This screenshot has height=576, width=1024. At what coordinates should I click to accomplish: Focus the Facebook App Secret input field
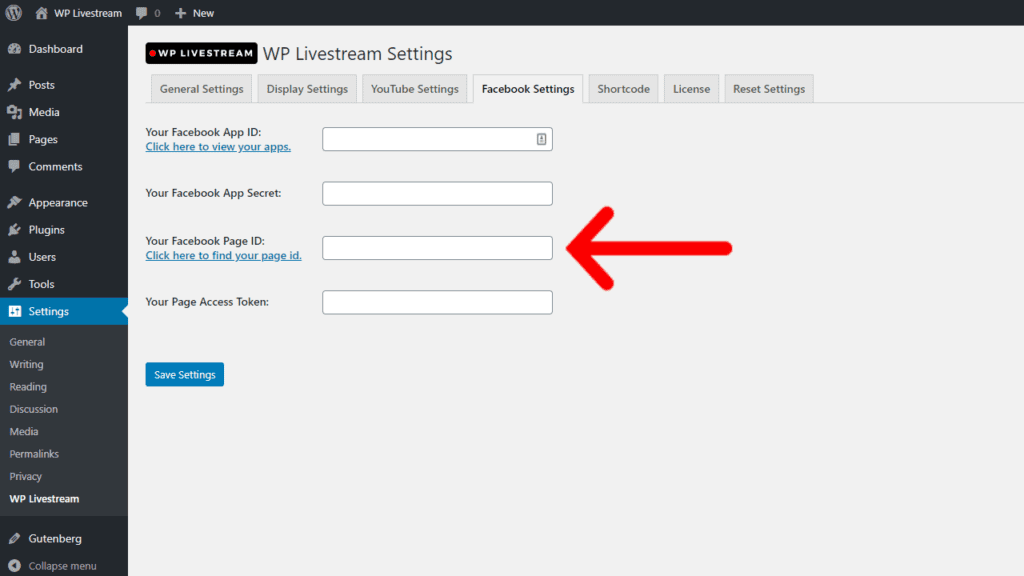coord(438,193)
